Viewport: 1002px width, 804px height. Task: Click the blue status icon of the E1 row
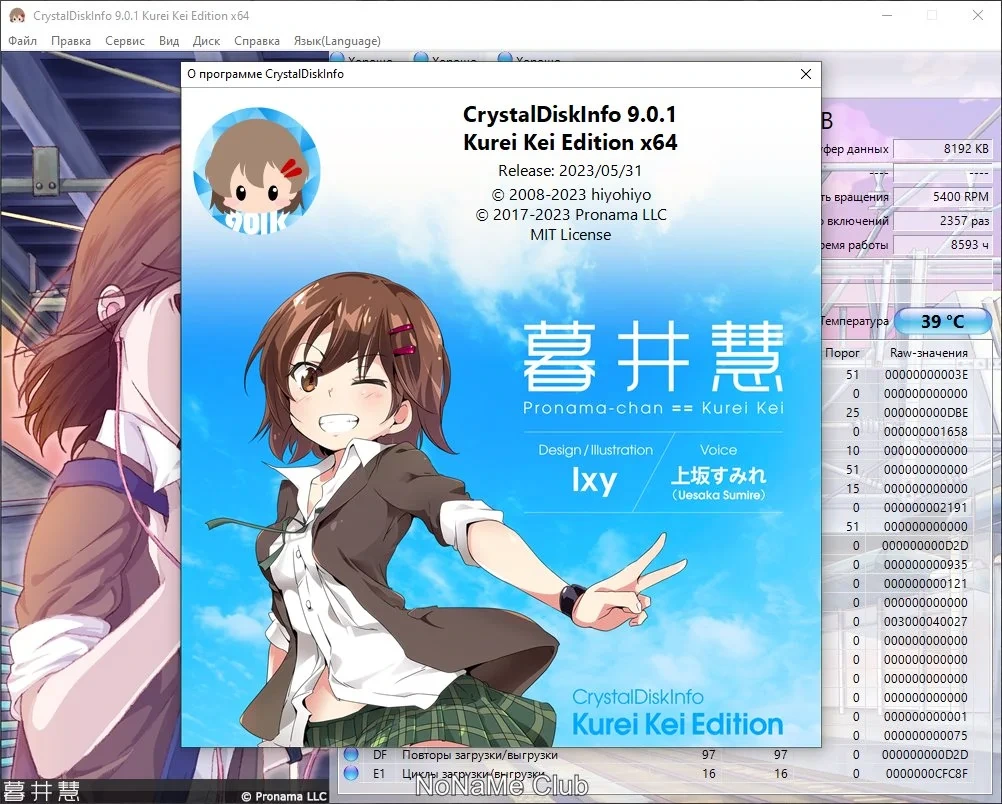coord(351,773)
